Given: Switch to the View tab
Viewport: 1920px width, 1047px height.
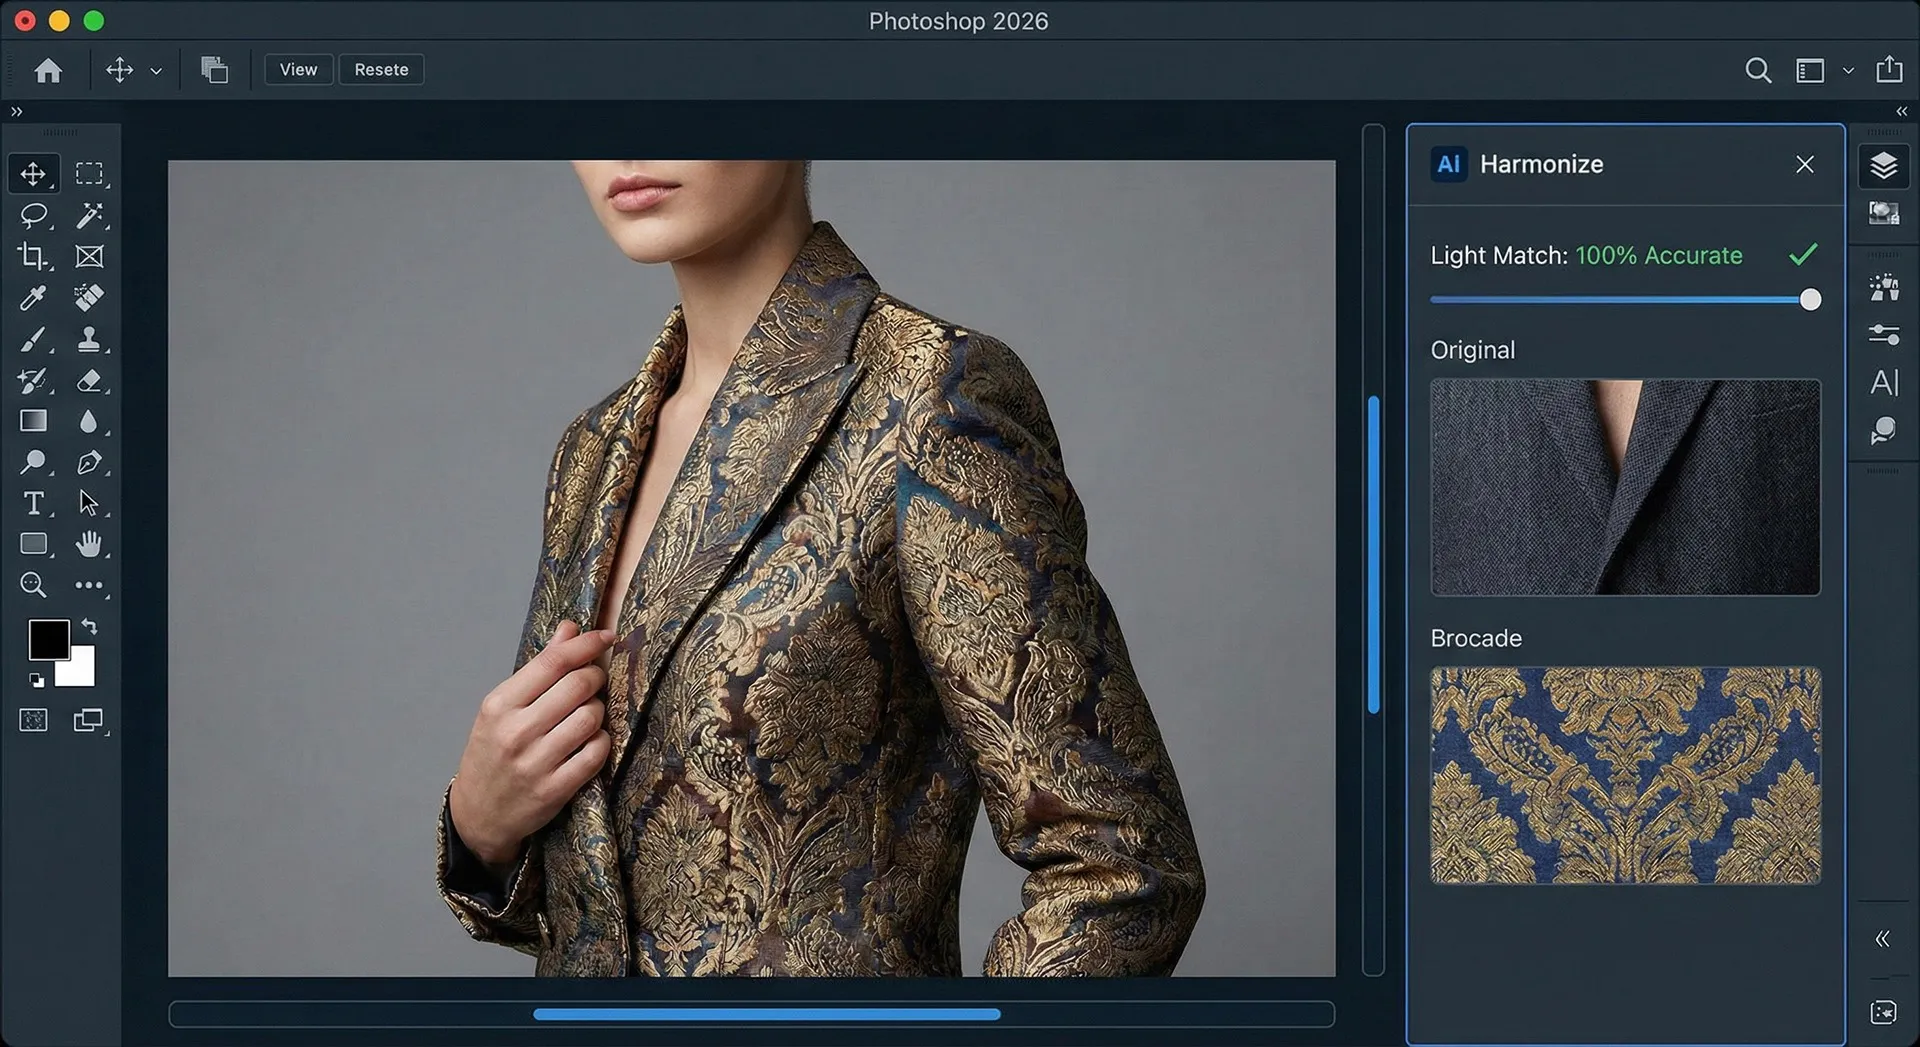Looking at the screenshot, I should pyautogui.click(x=298, y=69).
